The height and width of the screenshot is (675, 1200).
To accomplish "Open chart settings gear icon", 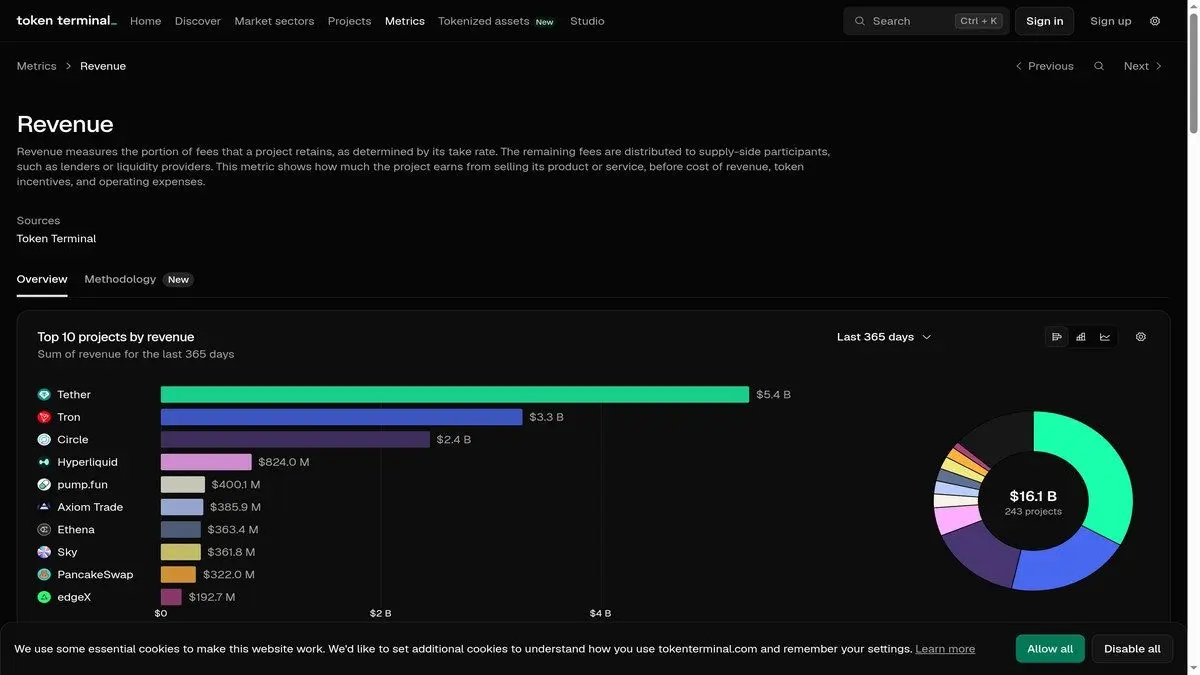I will pyautogui.click(x=1141, y=337).
